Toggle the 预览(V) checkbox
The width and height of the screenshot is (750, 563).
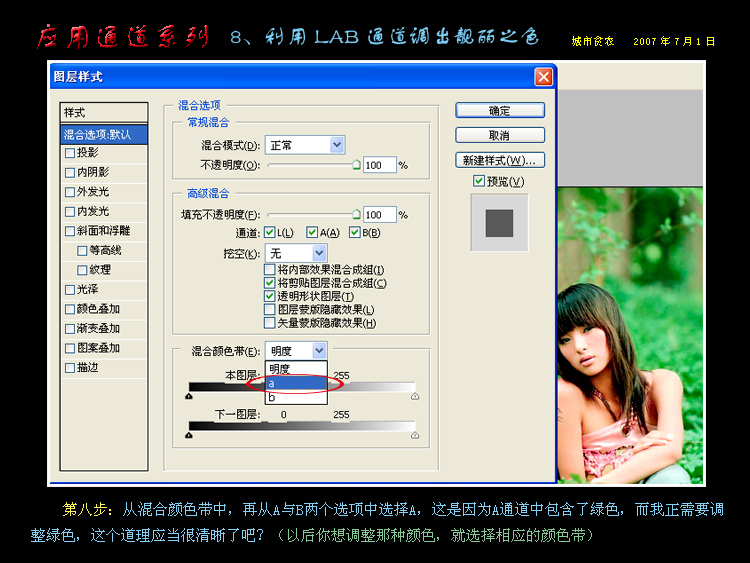point(479,181)
